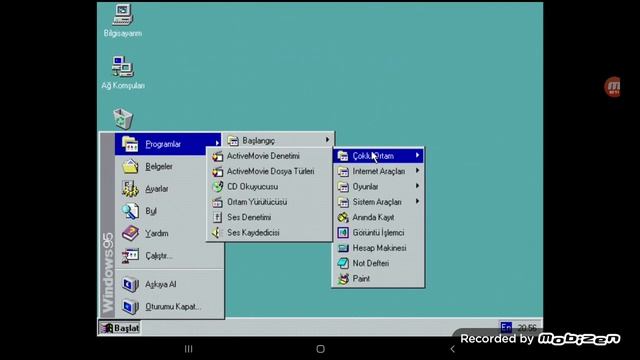
Task: Tap the Android home navigation button
Action: click(320, 349)
